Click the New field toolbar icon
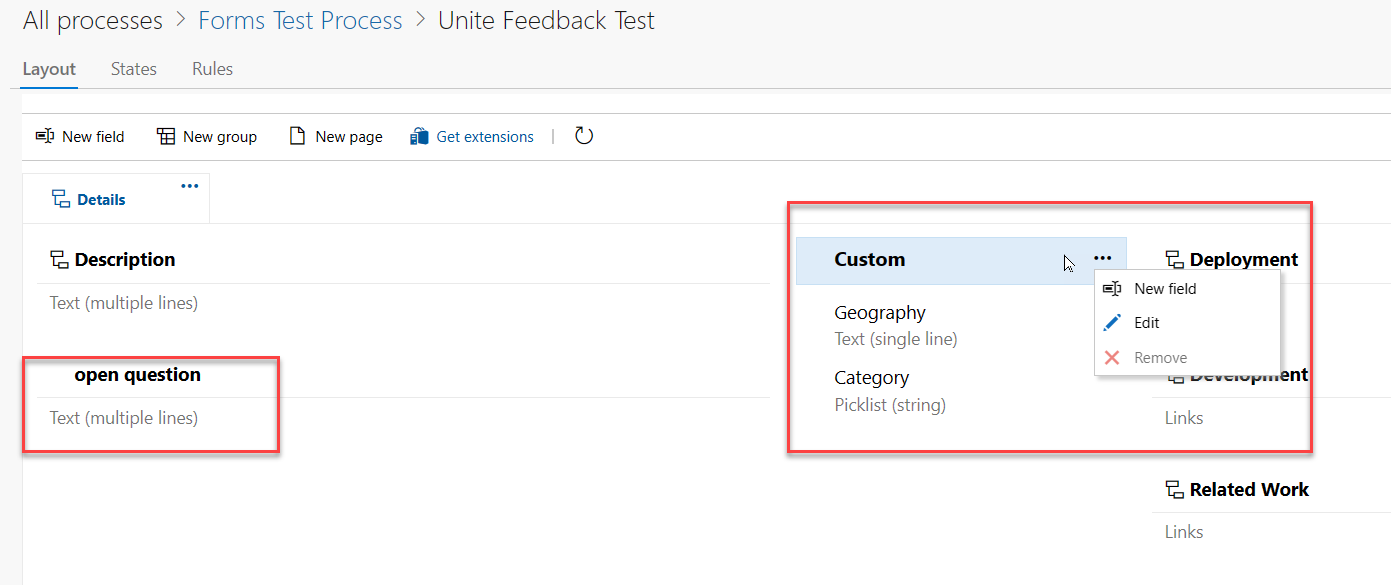Viewport: 1391px width, 585px height. [x=45, y=137]
